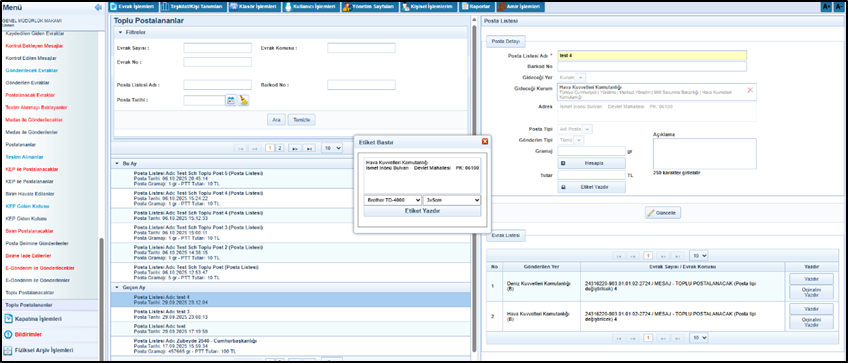
Task: Focus the Evrak Konusu input field
Action: [361, 48]
